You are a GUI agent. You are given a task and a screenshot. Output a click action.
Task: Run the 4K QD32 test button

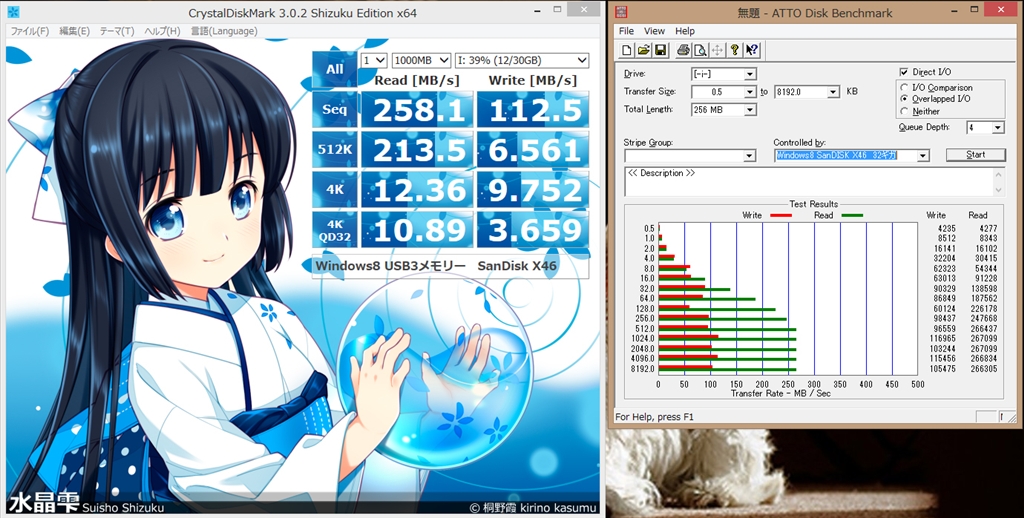point(334,230)
